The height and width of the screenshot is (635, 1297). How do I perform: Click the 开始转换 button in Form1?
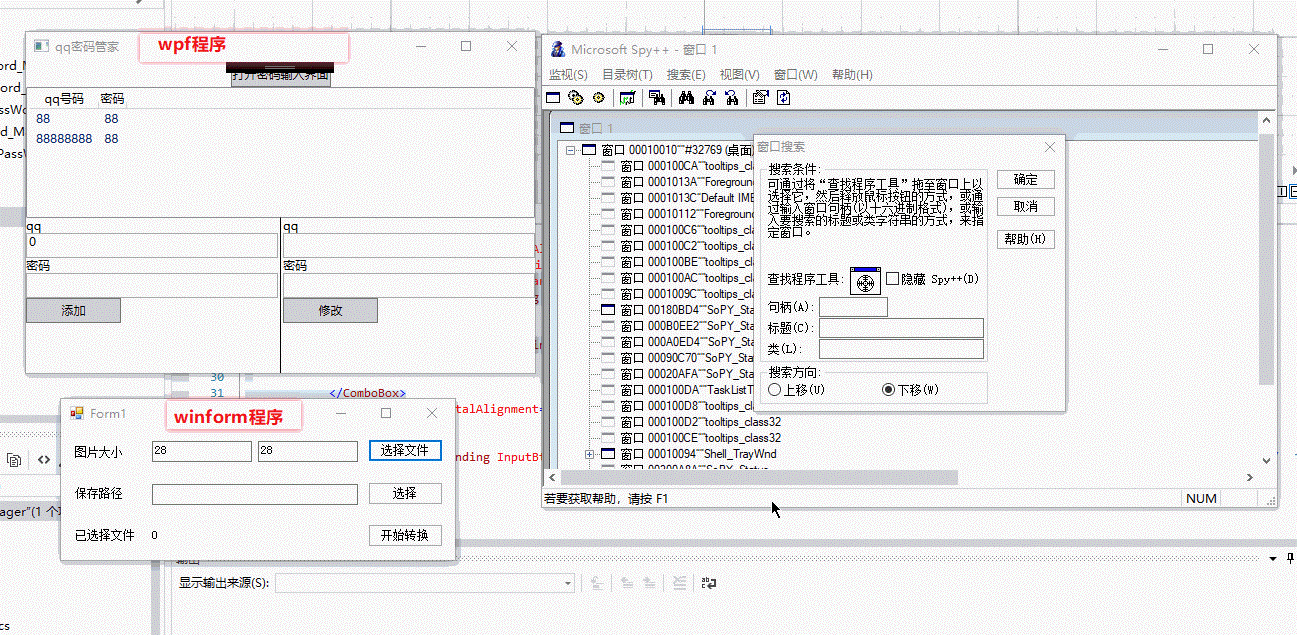tap(405, 535)
